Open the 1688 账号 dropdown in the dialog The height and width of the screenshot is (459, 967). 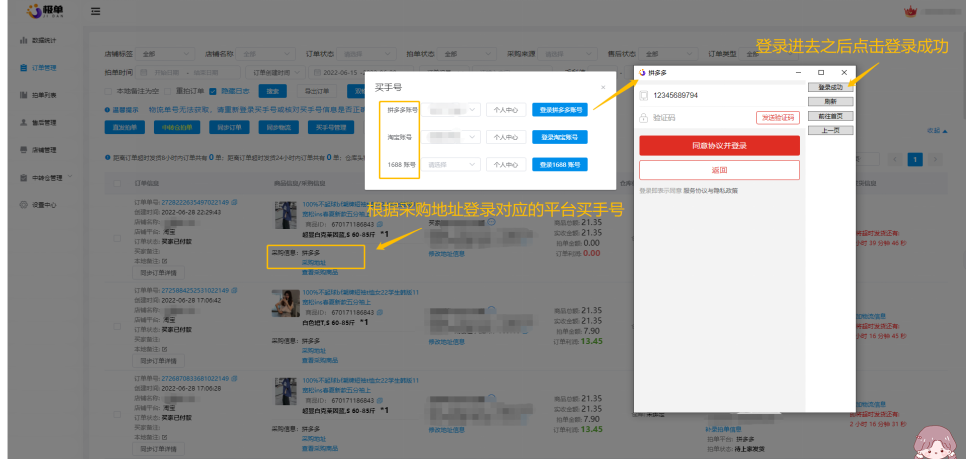451,165
